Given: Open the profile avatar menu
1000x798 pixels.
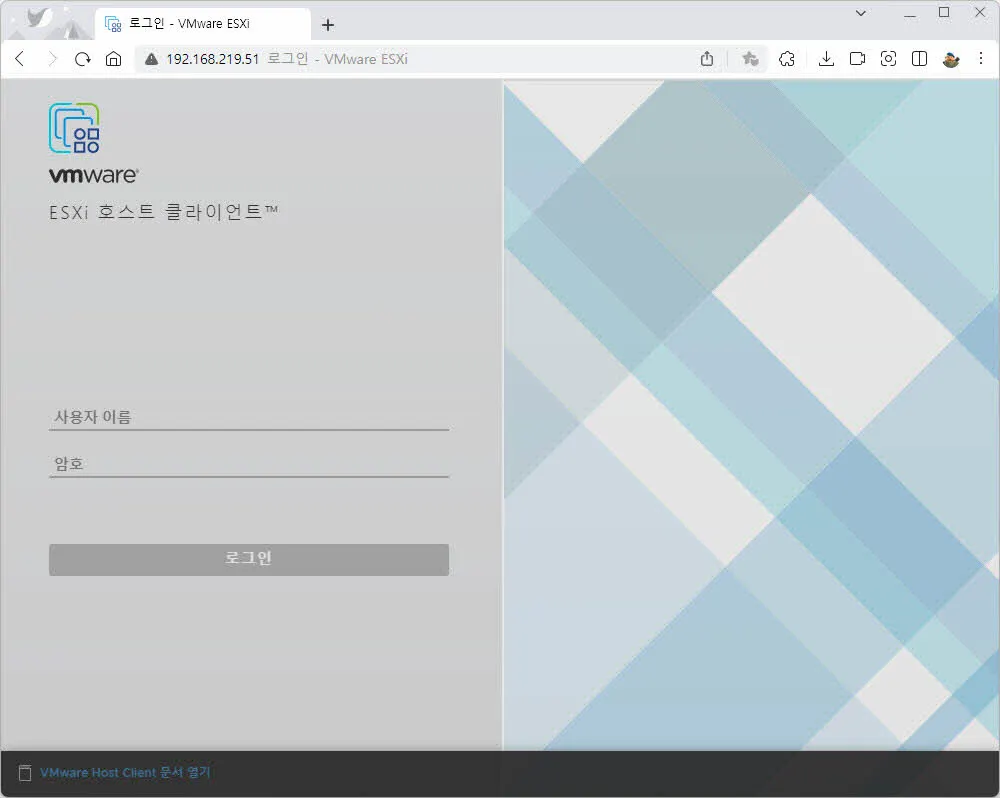Looking at the screenshot, I should point(951,59).
